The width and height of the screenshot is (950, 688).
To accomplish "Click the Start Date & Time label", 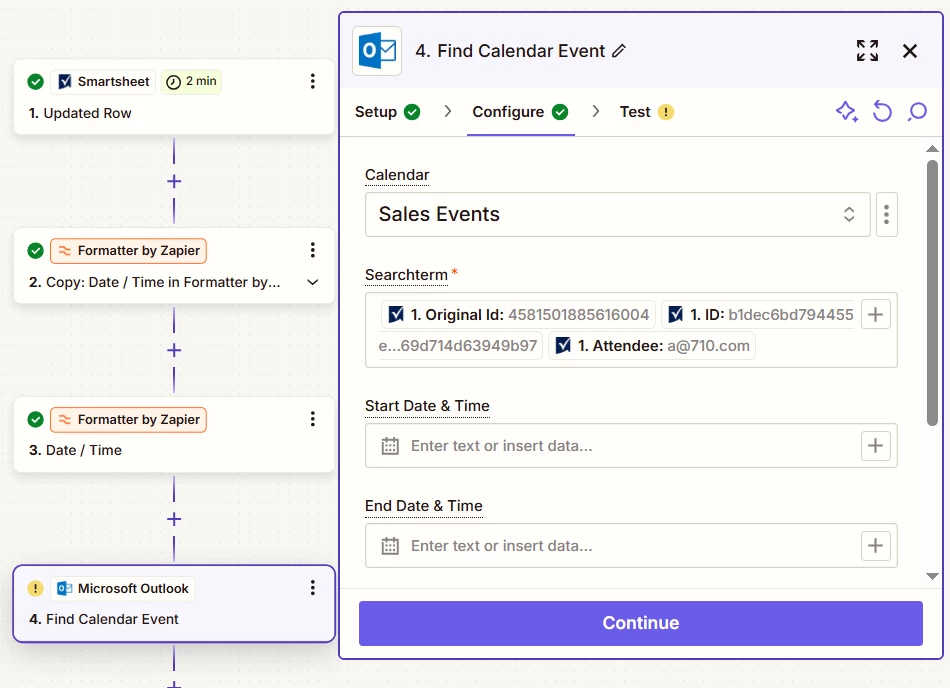I will click(427, 406).
